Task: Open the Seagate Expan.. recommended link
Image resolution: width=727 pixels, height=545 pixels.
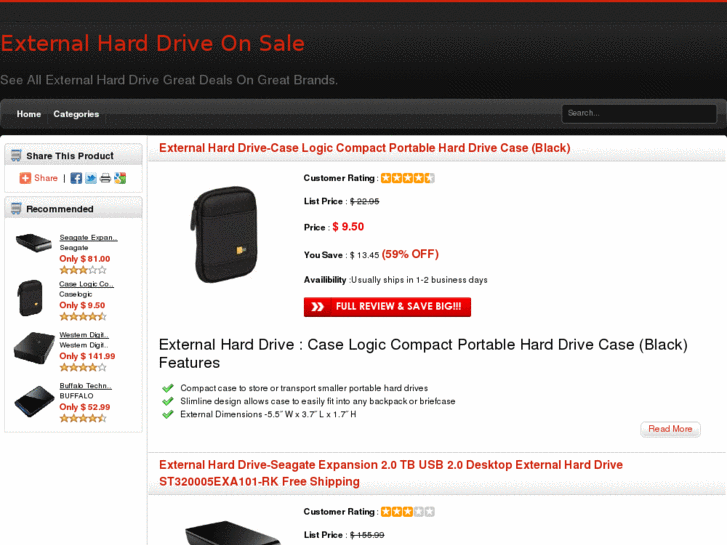Action: click(88, 237)
